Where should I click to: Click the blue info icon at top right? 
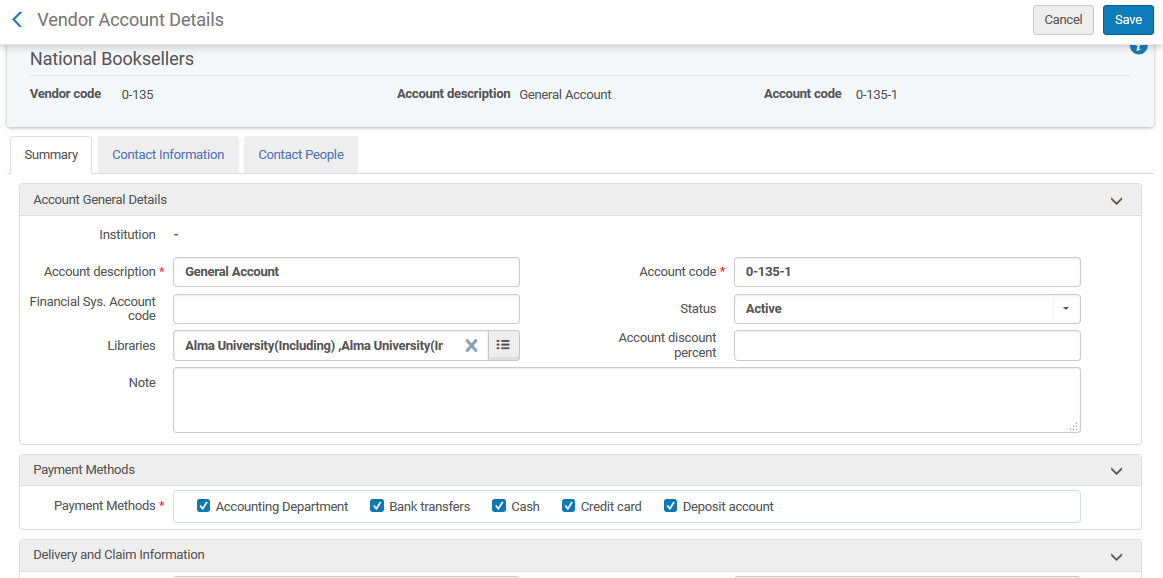[x=1138, y=48]
